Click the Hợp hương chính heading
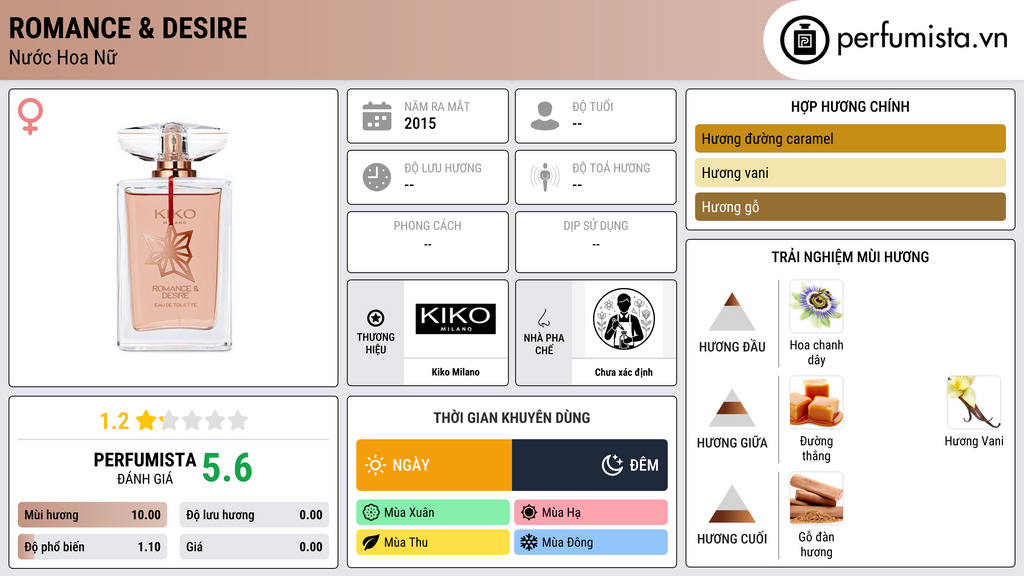 (850, 106)
